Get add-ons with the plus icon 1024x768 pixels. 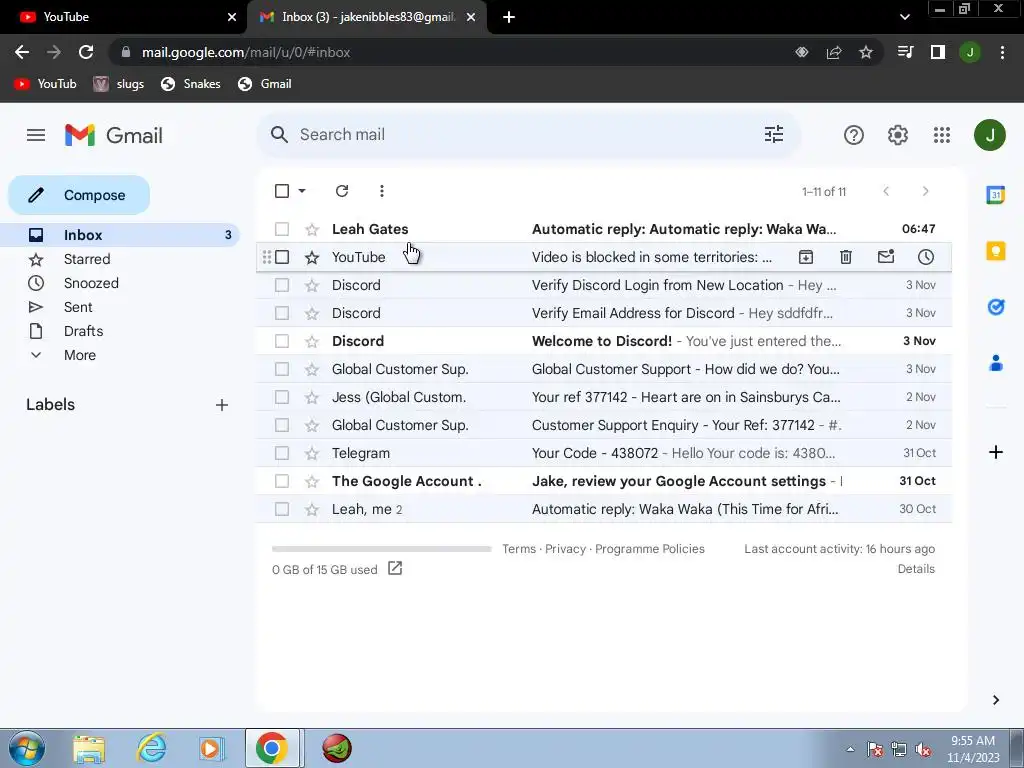(995, 452)
